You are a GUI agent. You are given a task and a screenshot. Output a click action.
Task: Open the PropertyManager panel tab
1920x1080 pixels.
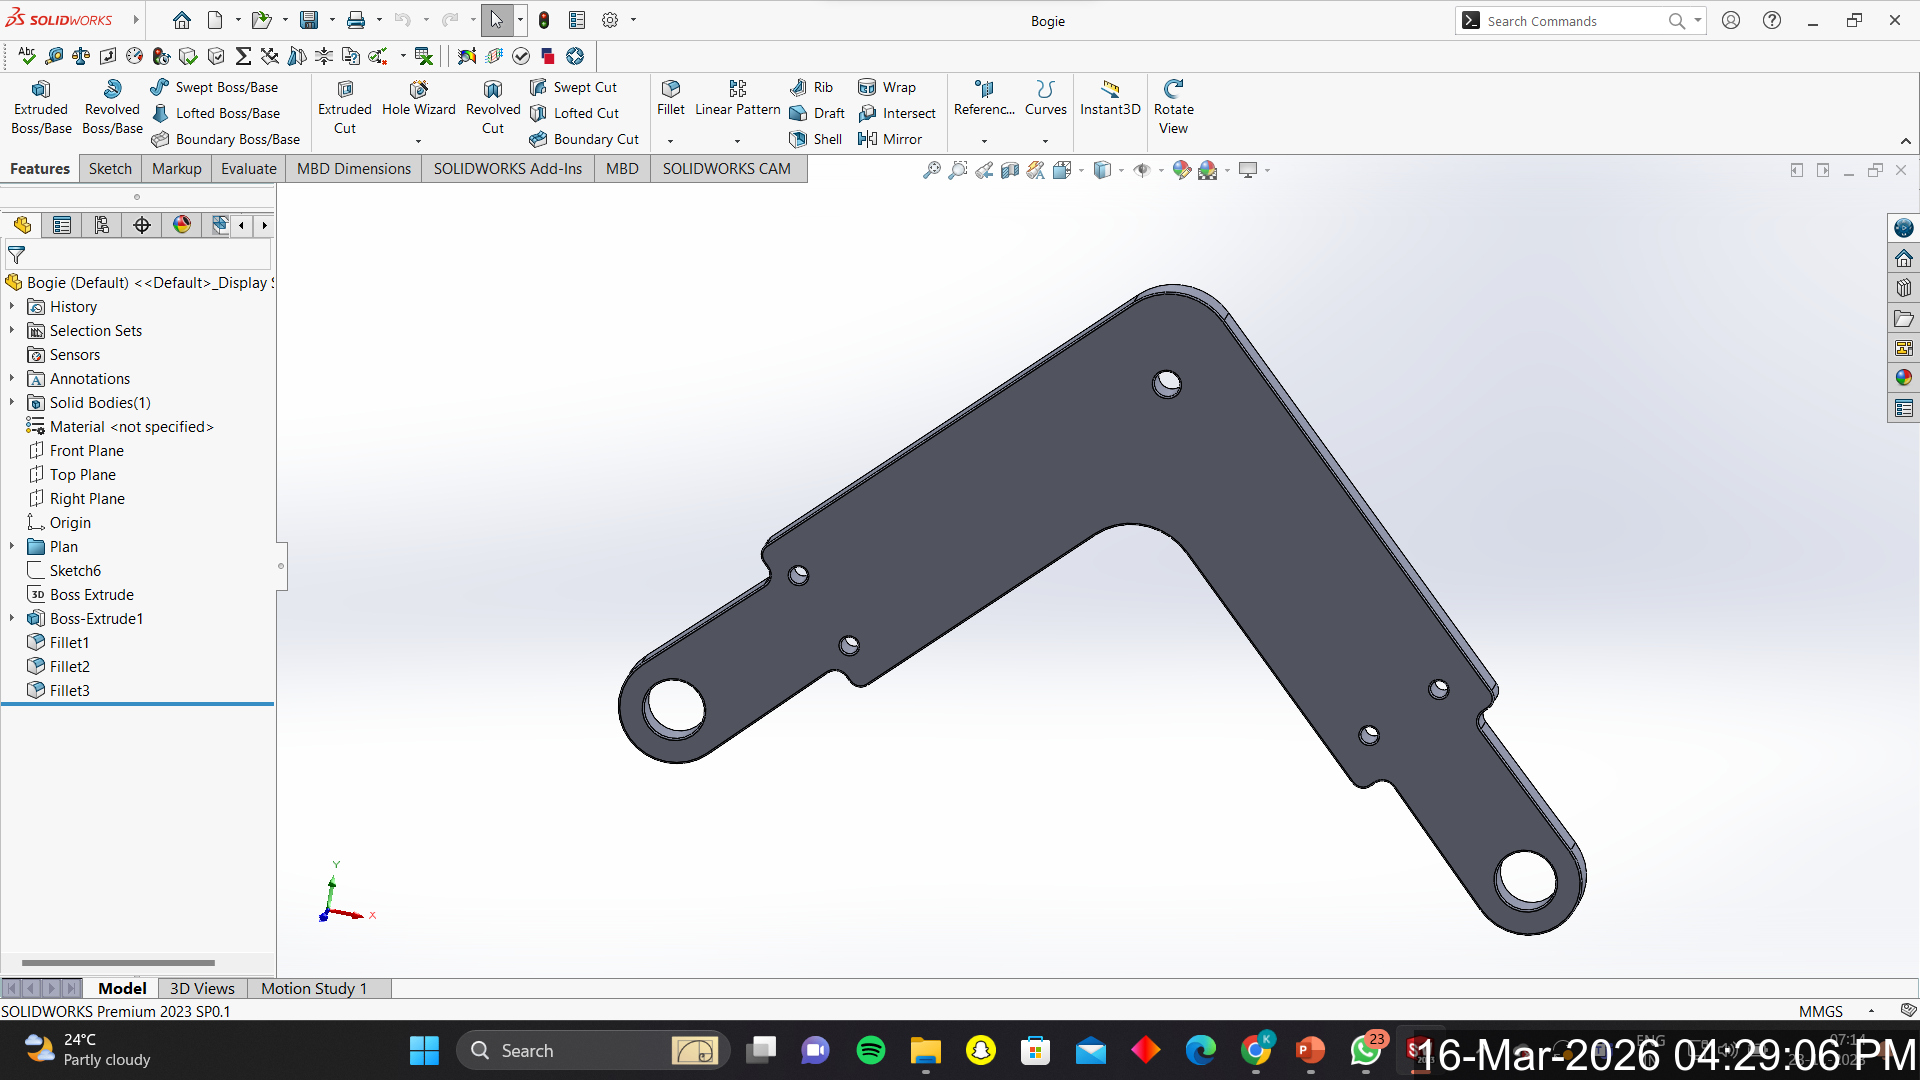[x=62, y=225]
